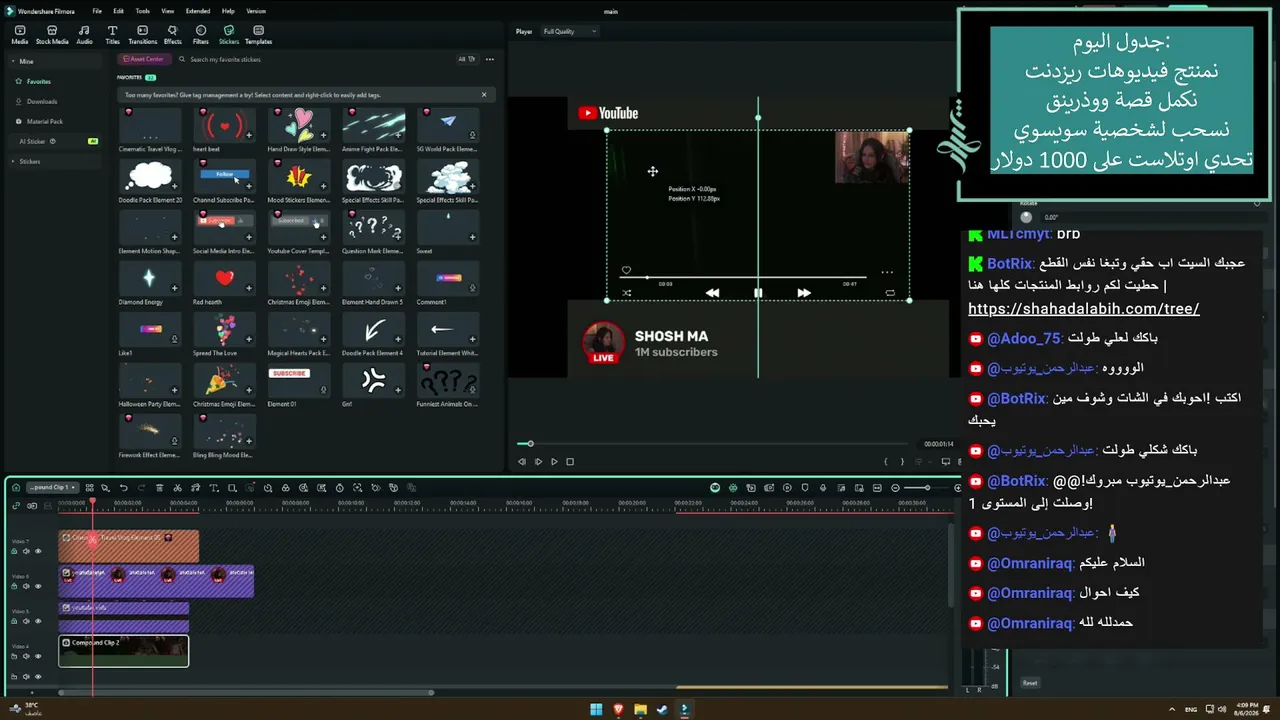
Task: Select the Compound Clip 2 on the timeline
Action: pos(123,651)
